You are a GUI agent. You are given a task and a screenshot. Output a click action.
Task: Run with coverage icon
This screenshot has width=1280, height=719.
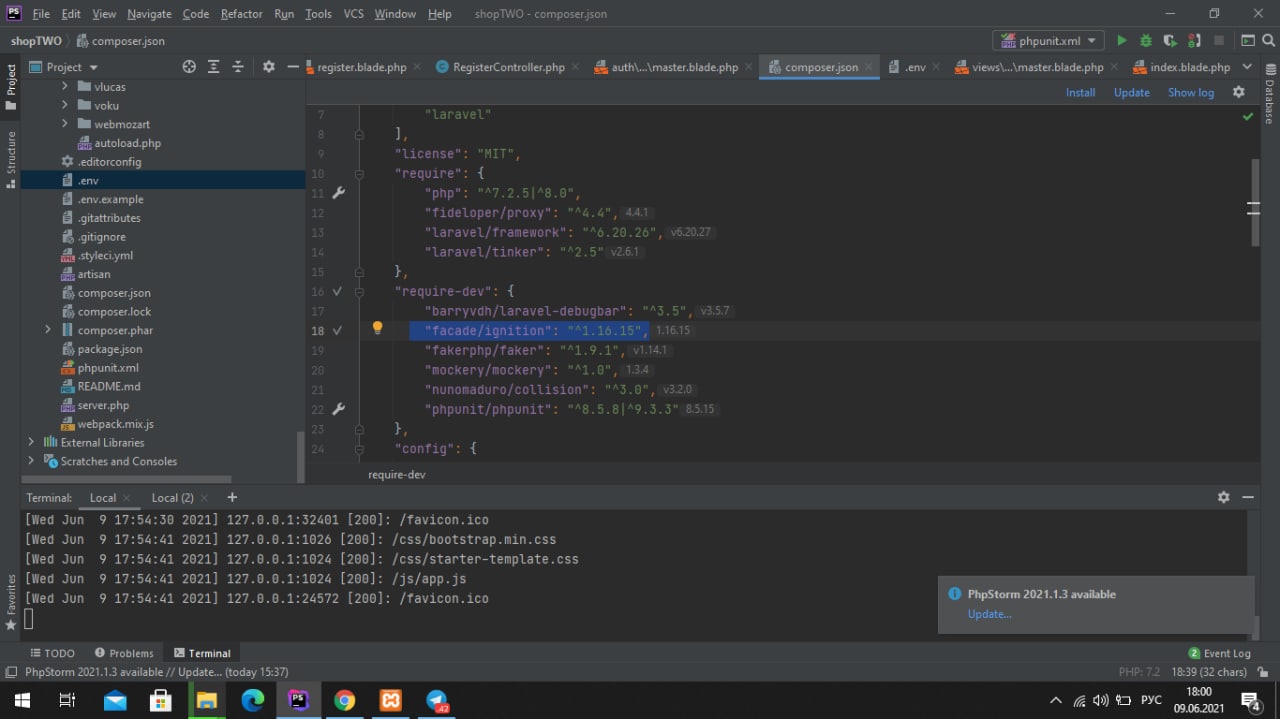coord(1169,41)
